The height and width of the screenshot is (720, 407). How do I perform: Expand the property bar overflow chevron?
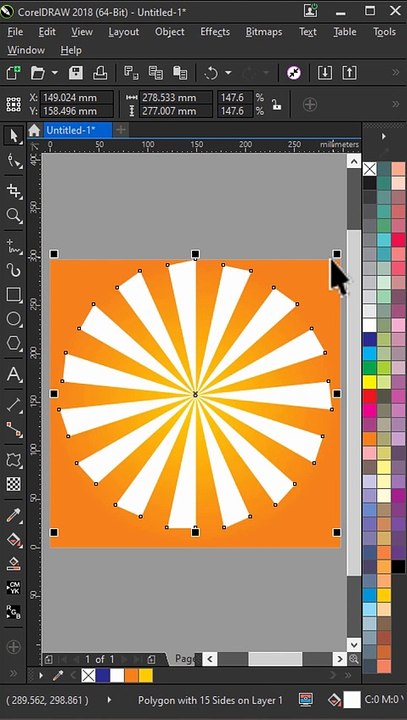click(396, 104)
